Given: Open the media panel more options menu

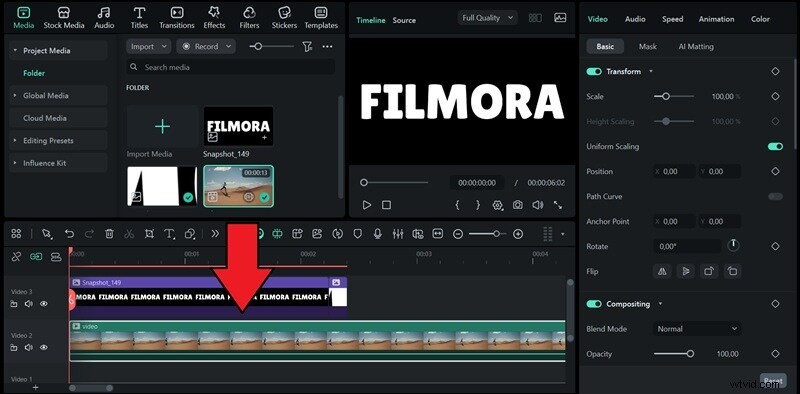Looking at the screenshot, I should [328, 46].
